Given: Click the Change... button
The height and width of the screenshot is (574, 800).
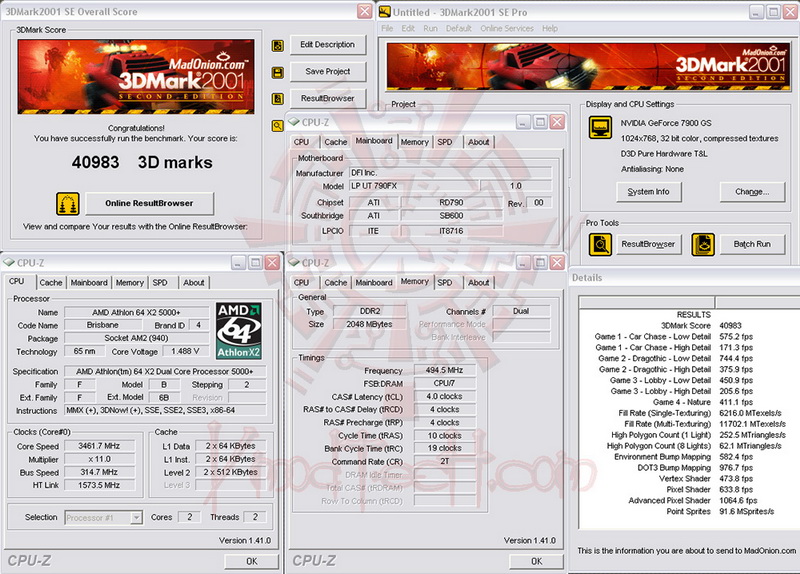Looking at the screenshot, I should coord(752,192).
